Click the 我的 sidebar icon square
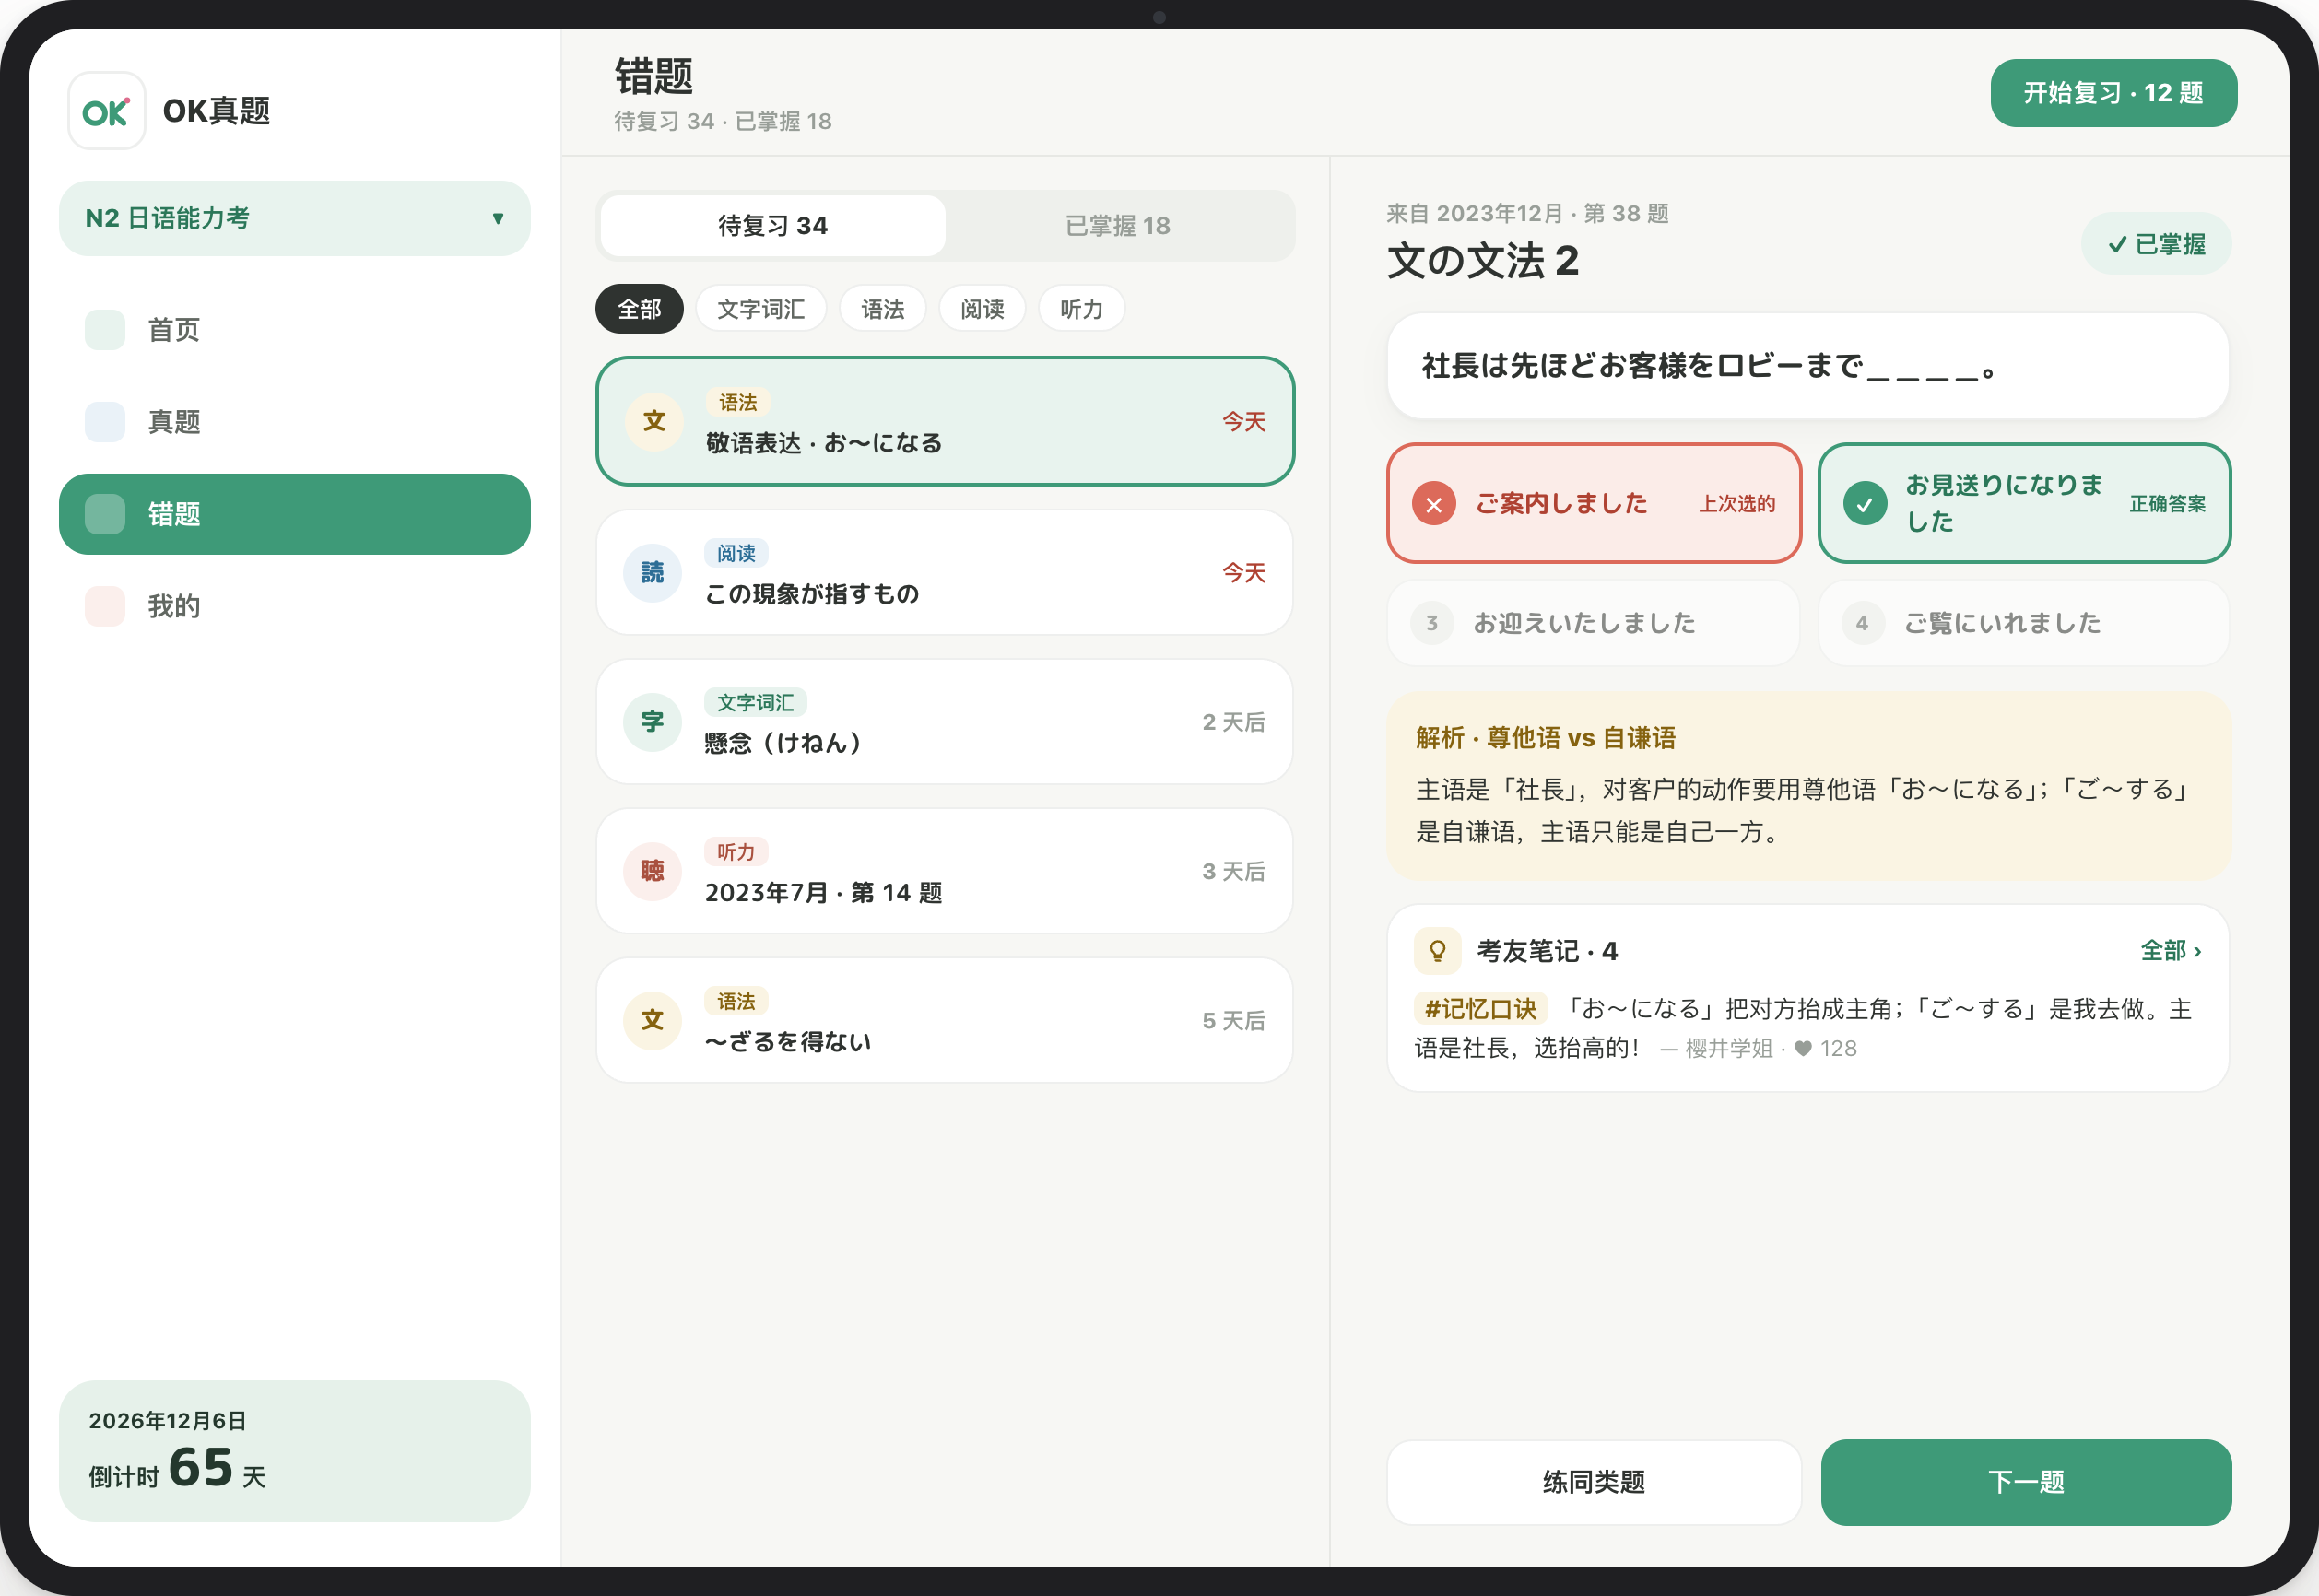This screenshot has height=1596, width=2319. [x=105, y=606]
